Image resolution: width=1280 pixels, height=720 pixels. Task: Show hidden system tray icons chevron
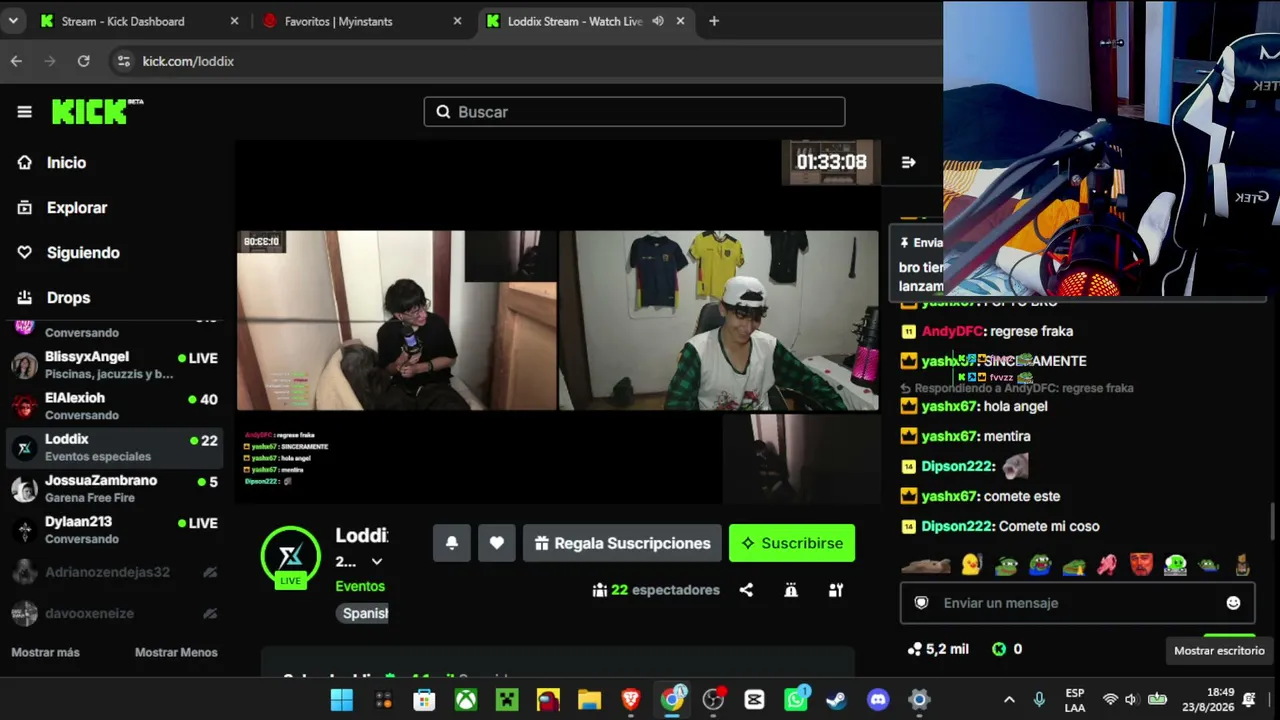pos(1009,700)
